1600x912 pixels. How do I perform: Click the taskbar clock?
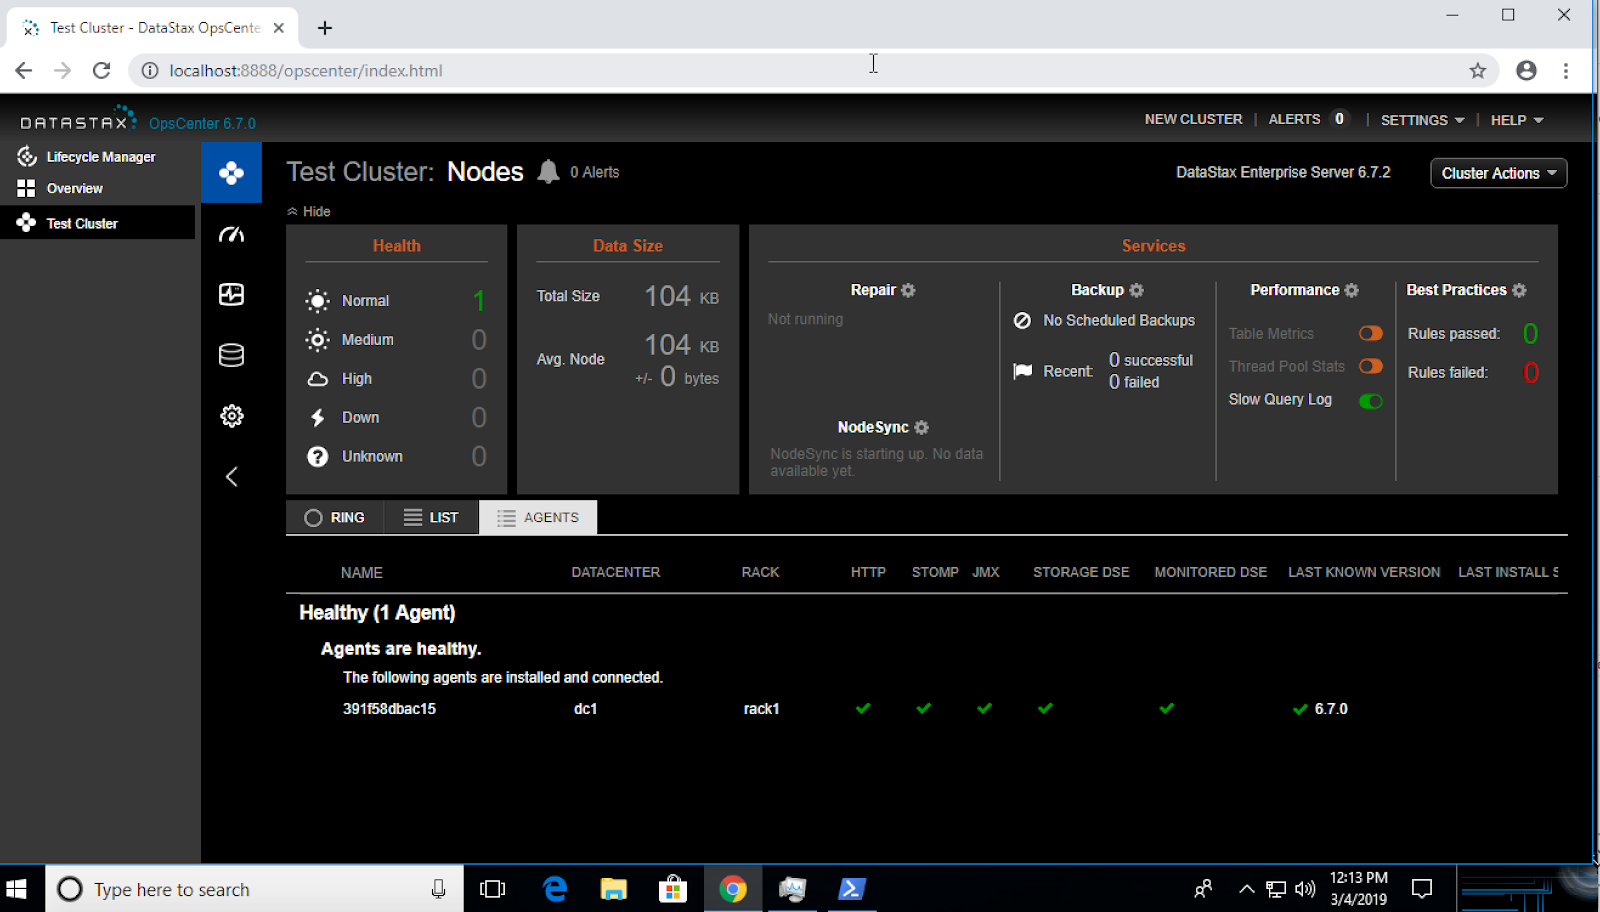(x=1359, y=889)
